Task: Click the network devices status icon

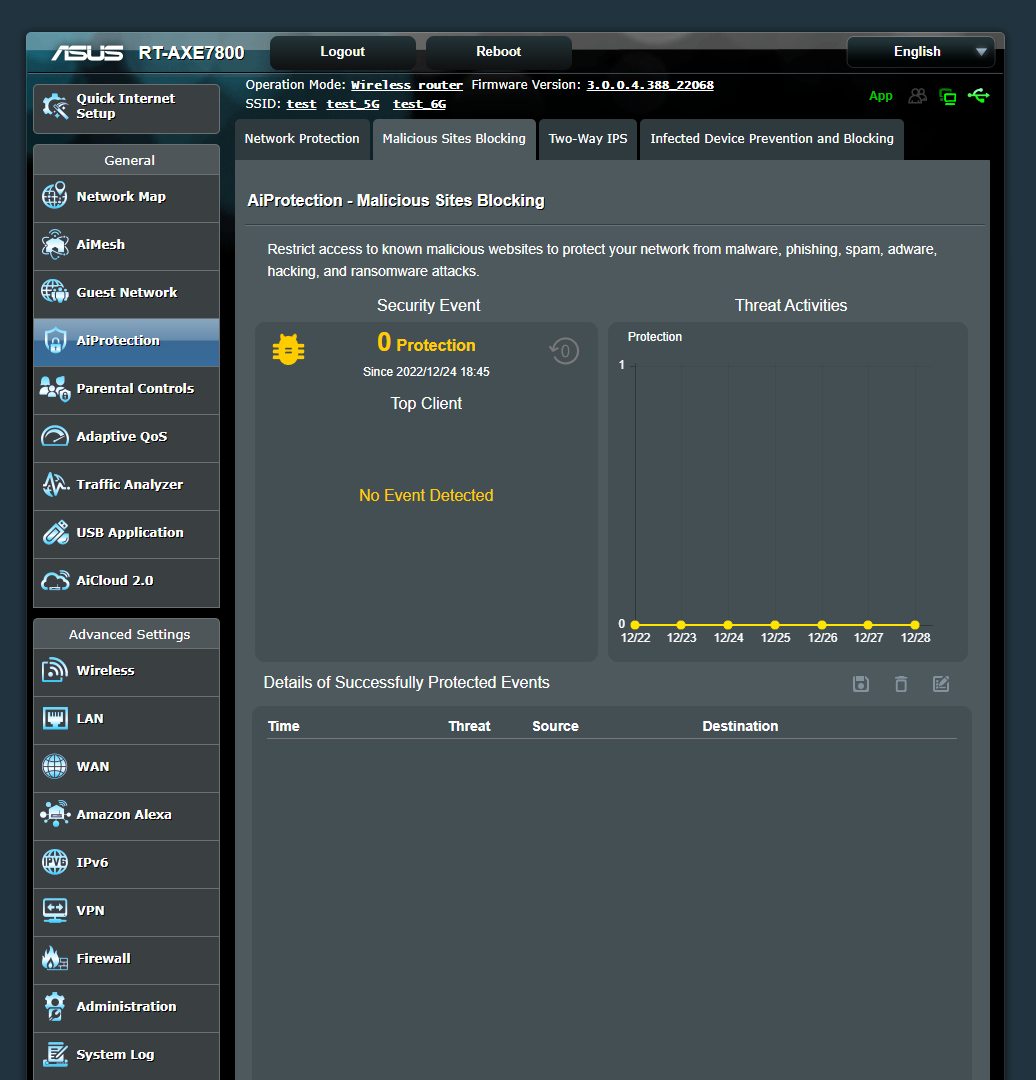Action: coord(948,96)
